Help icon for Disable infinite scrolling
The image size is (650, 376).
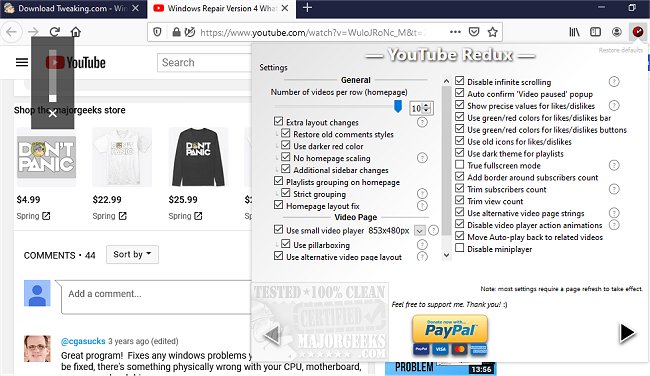pyautogui.click(x=614, y=82)
